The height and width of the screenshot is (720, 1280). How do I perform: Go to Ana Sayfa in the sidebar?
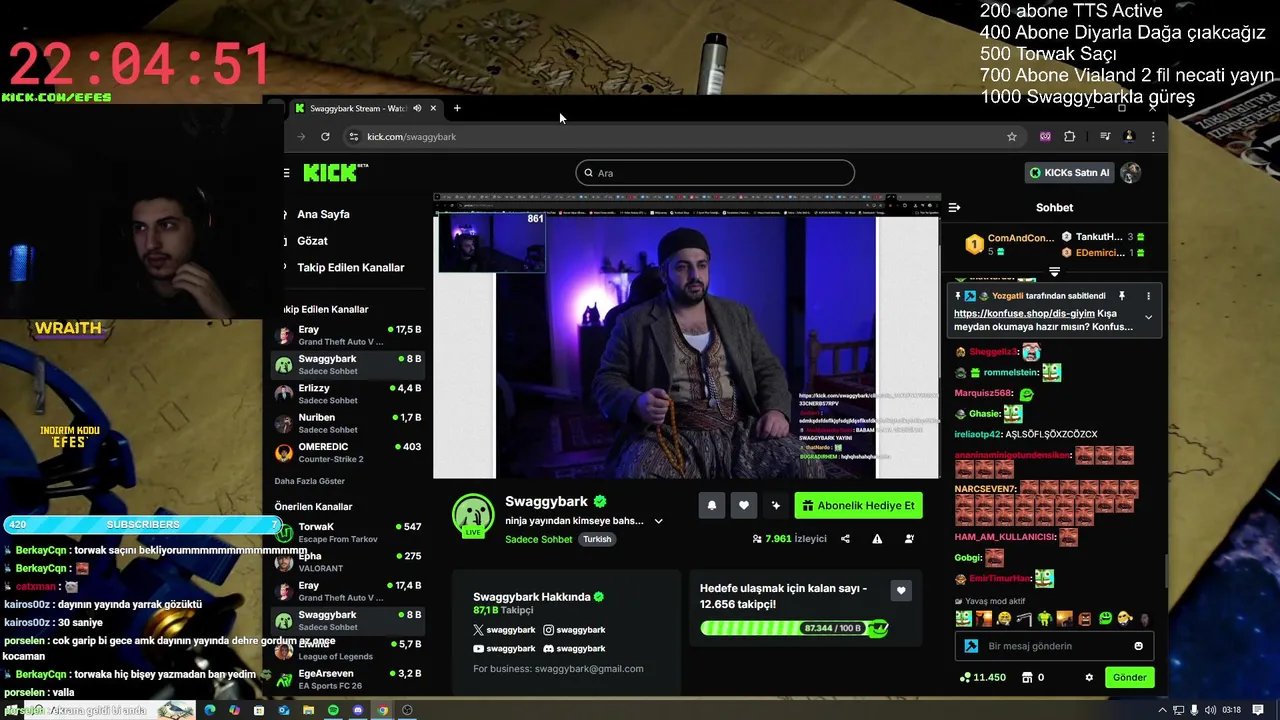[x=323, y=214]
